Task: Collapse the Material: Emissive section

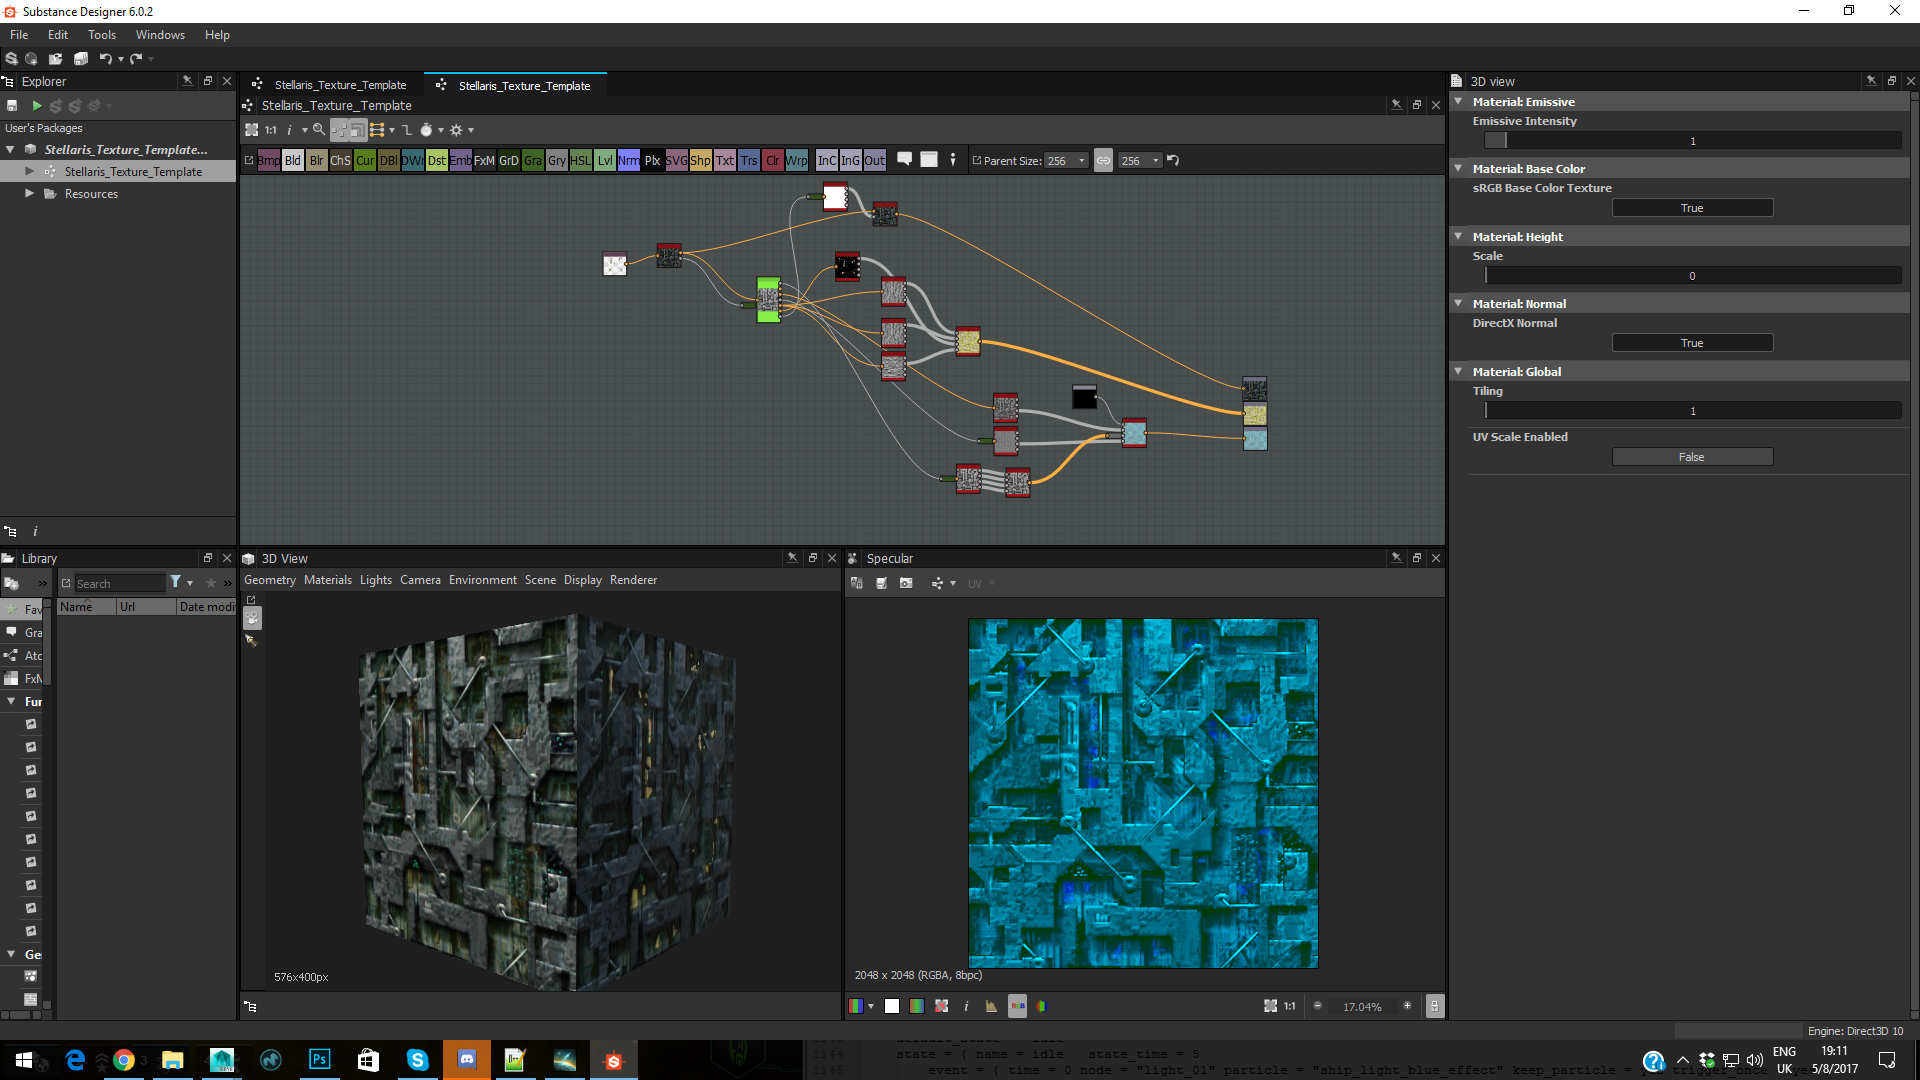Action: pyautogui.click(x=1458, y=102)
